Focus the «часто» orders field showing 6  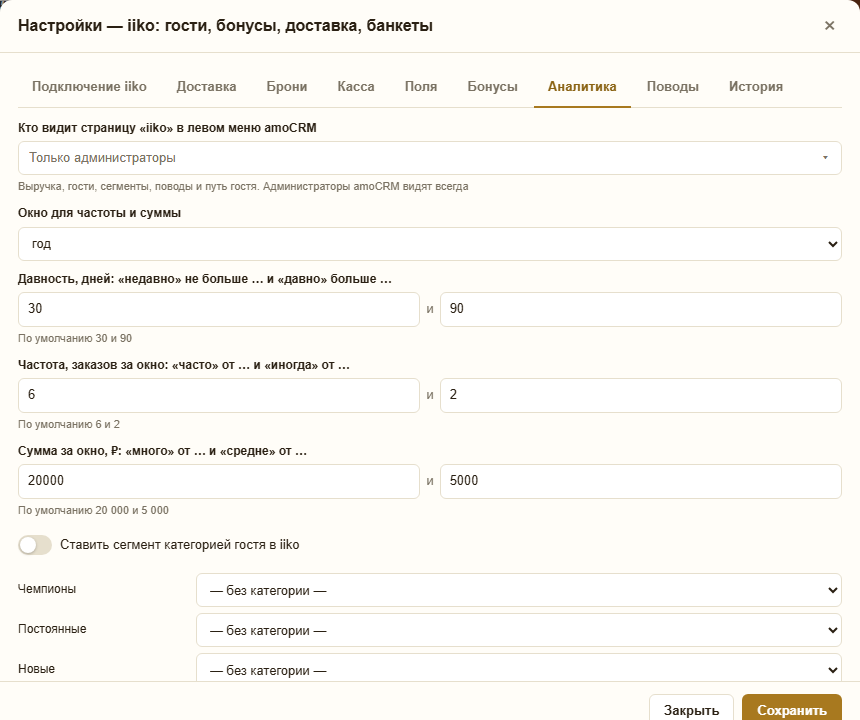[219, 395]
